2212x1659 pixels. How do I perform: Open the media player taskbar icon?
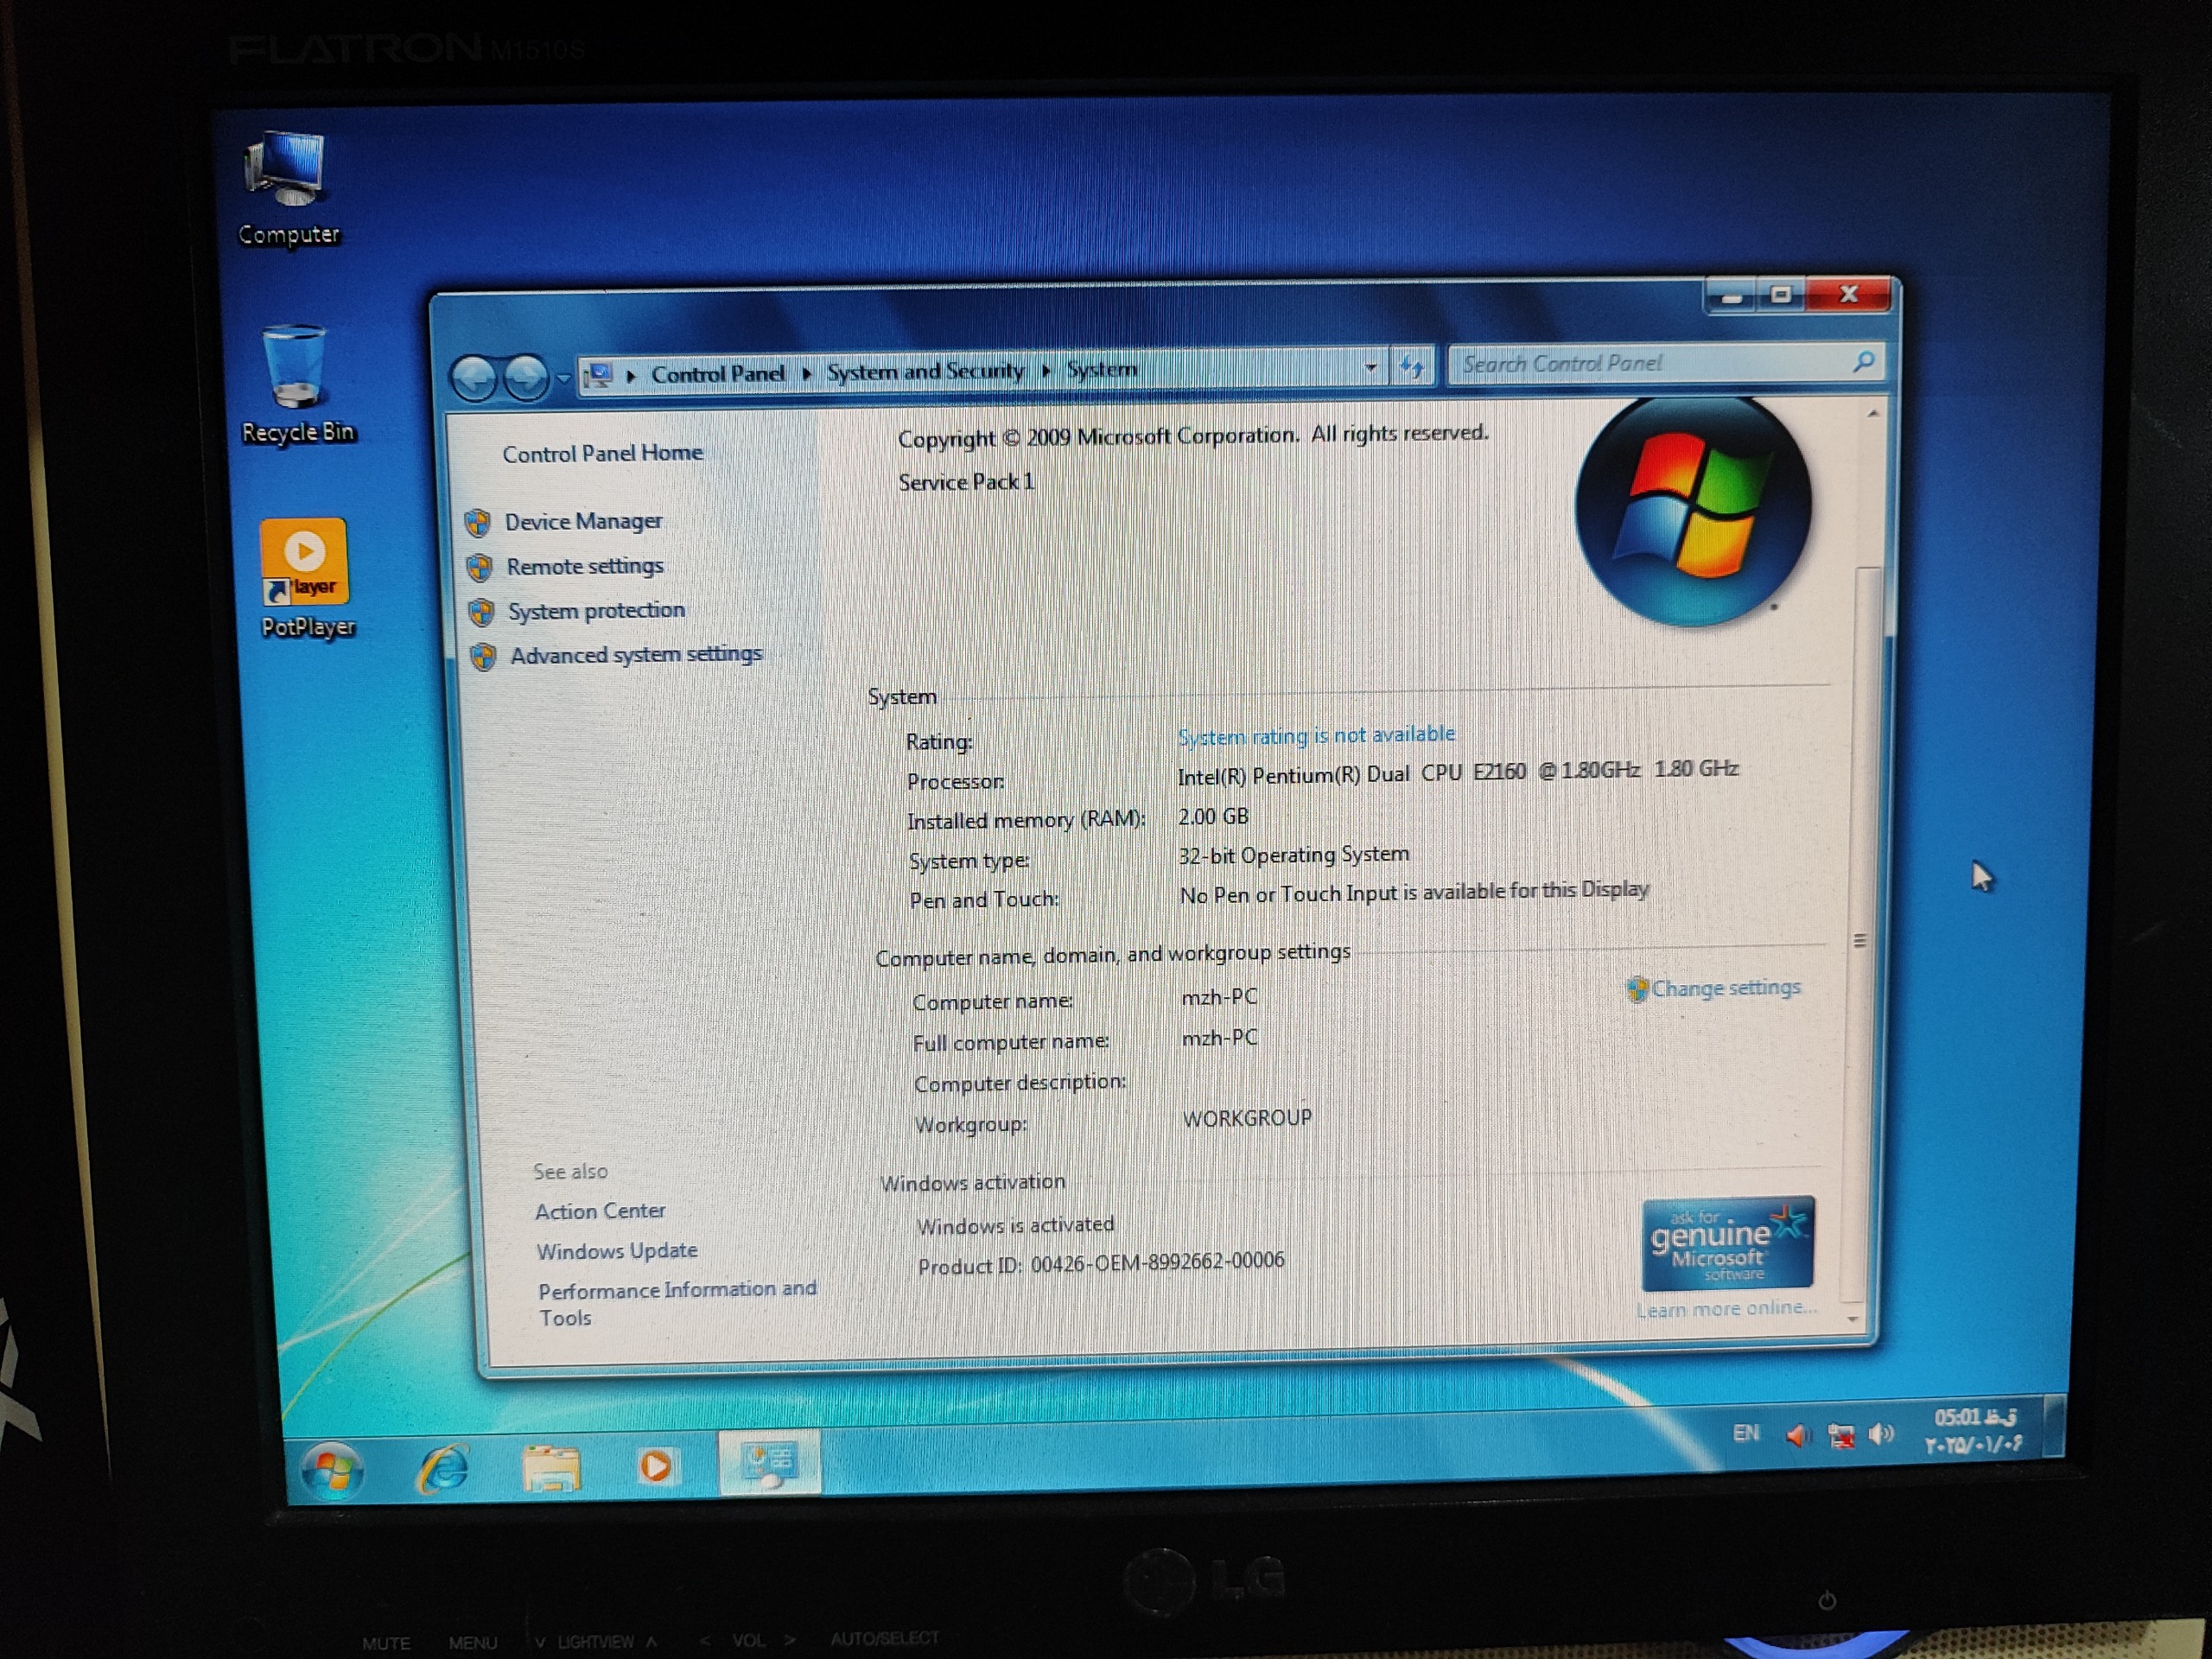tap(656, 1466)
